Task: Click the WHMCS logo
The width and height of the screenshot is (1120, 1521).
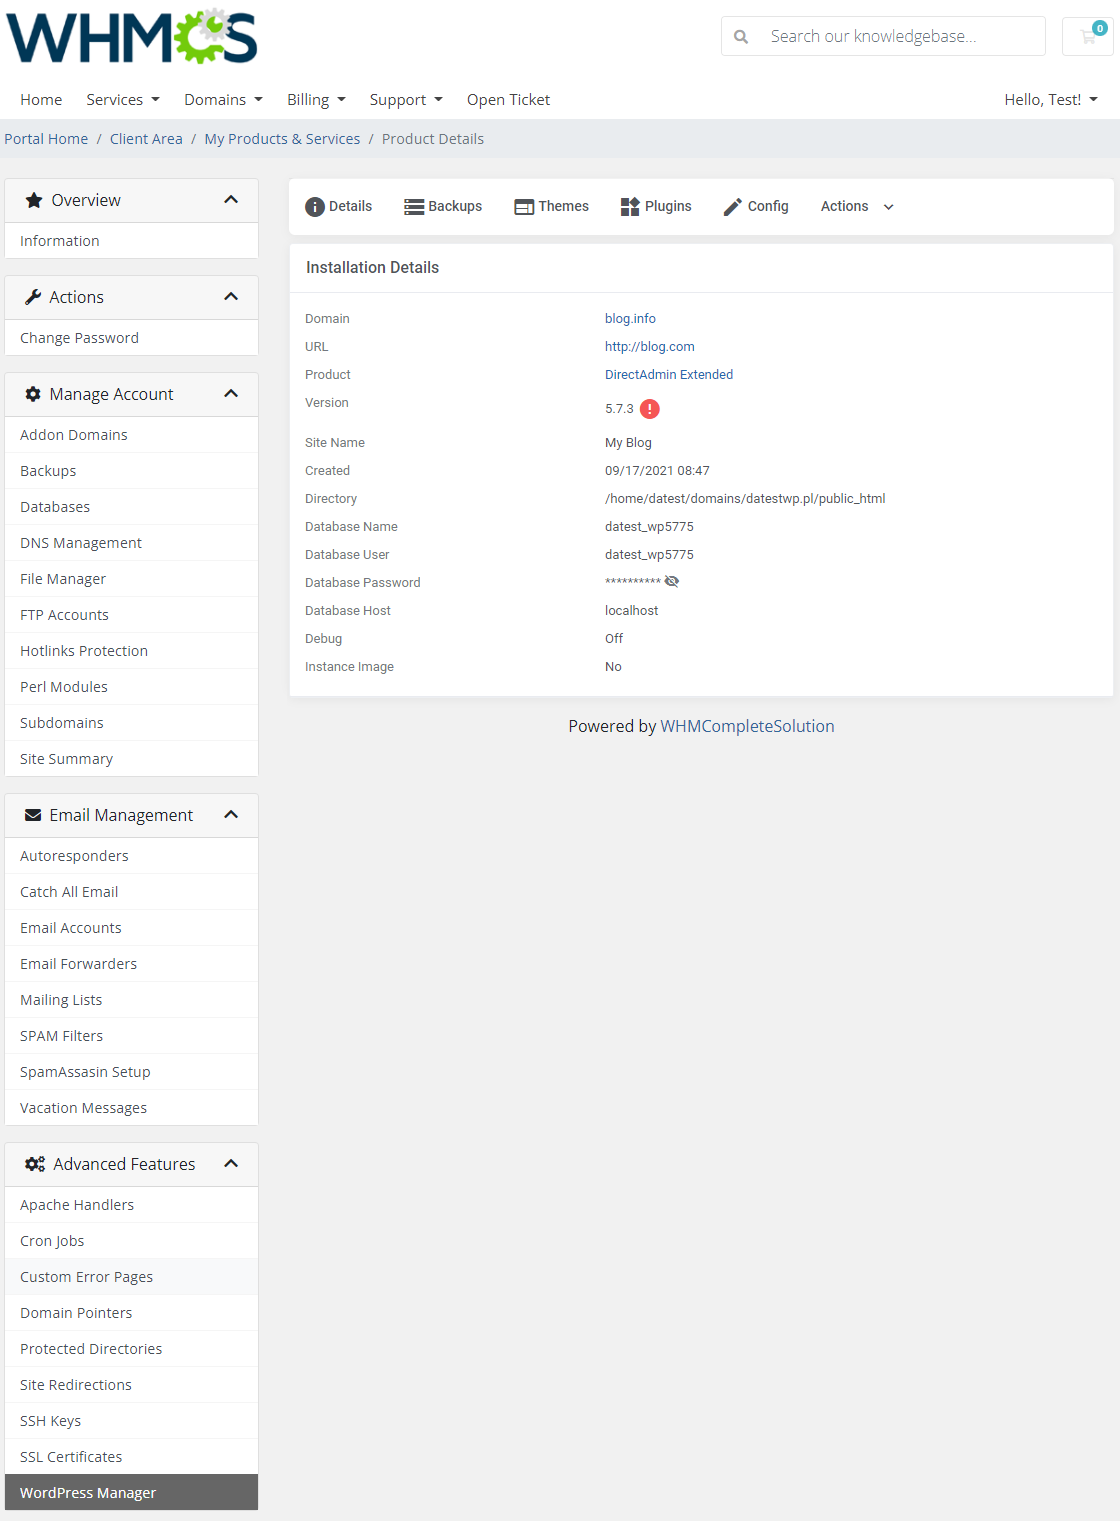Action: pyautogui.click(x=132, y=37)
